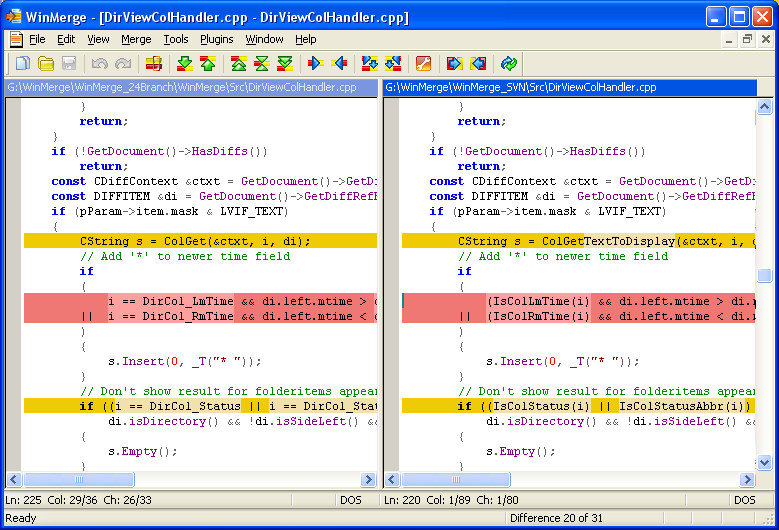Jump to next difference with green down arrow

click(185, 64)
